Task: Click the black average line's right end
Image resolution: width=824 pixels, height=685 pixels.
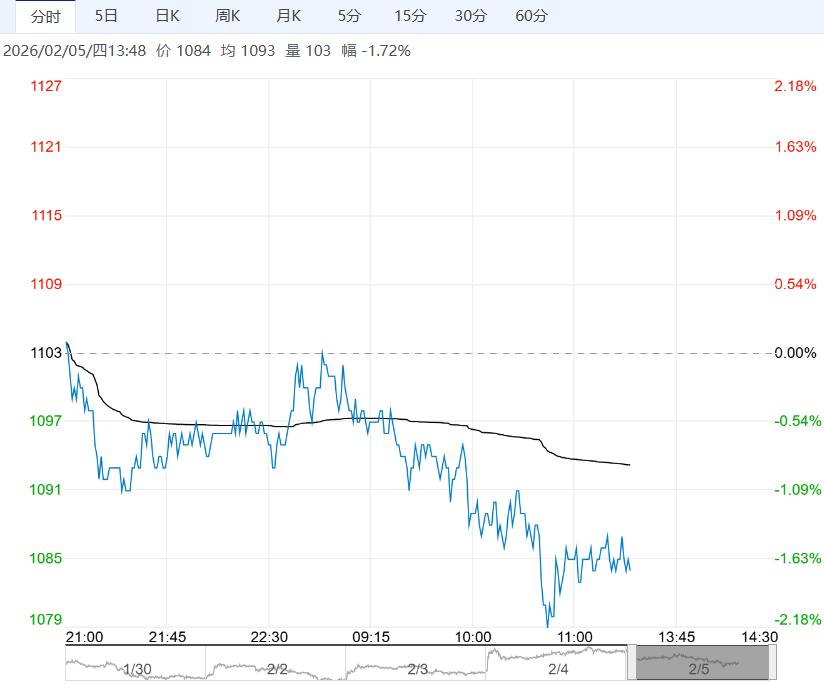Action: [x=629, y=465]
